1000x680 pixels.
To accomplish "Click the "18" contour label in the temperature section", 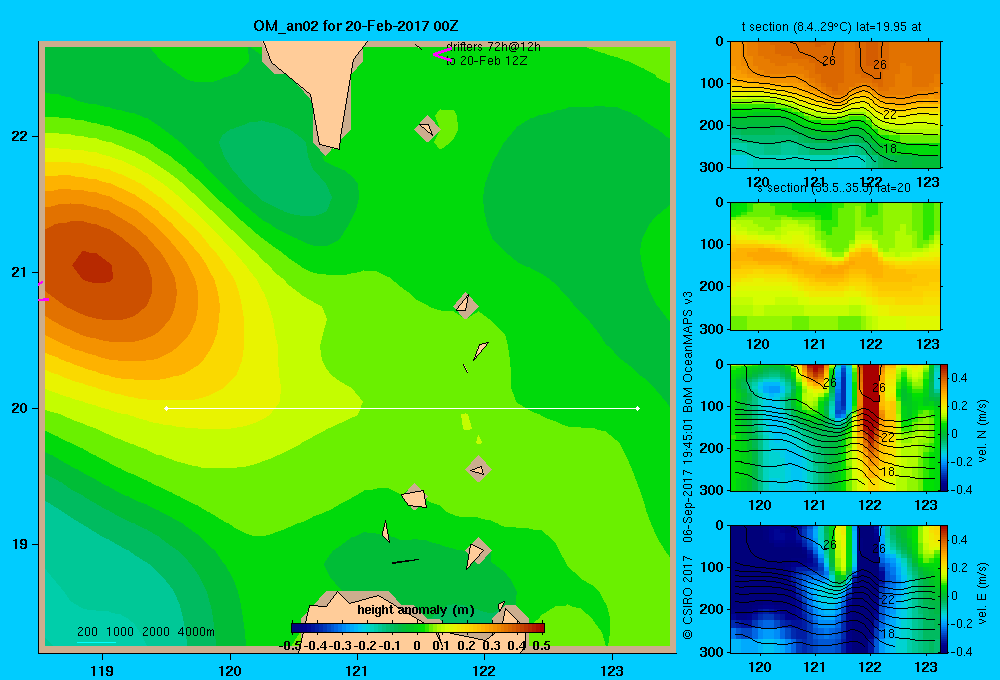I will [890, 148].
